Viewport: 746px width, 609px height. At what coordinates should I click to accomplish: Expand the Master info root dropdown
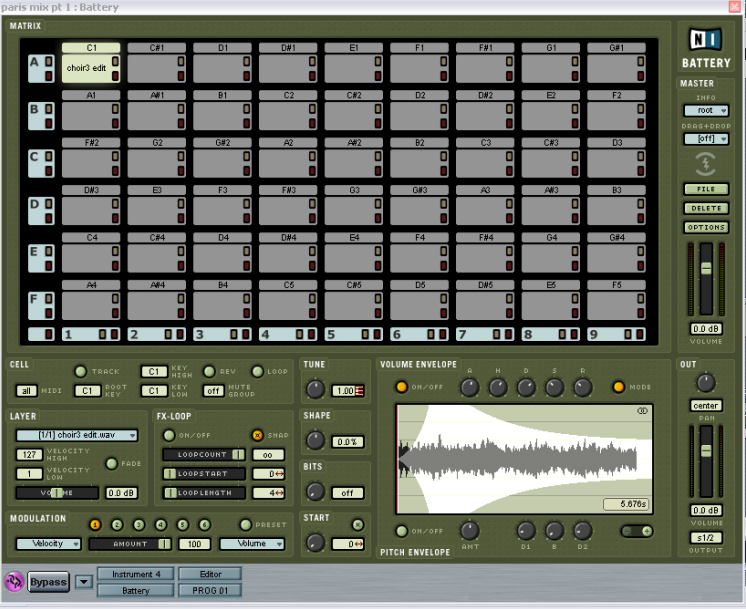tap(706, 110)
